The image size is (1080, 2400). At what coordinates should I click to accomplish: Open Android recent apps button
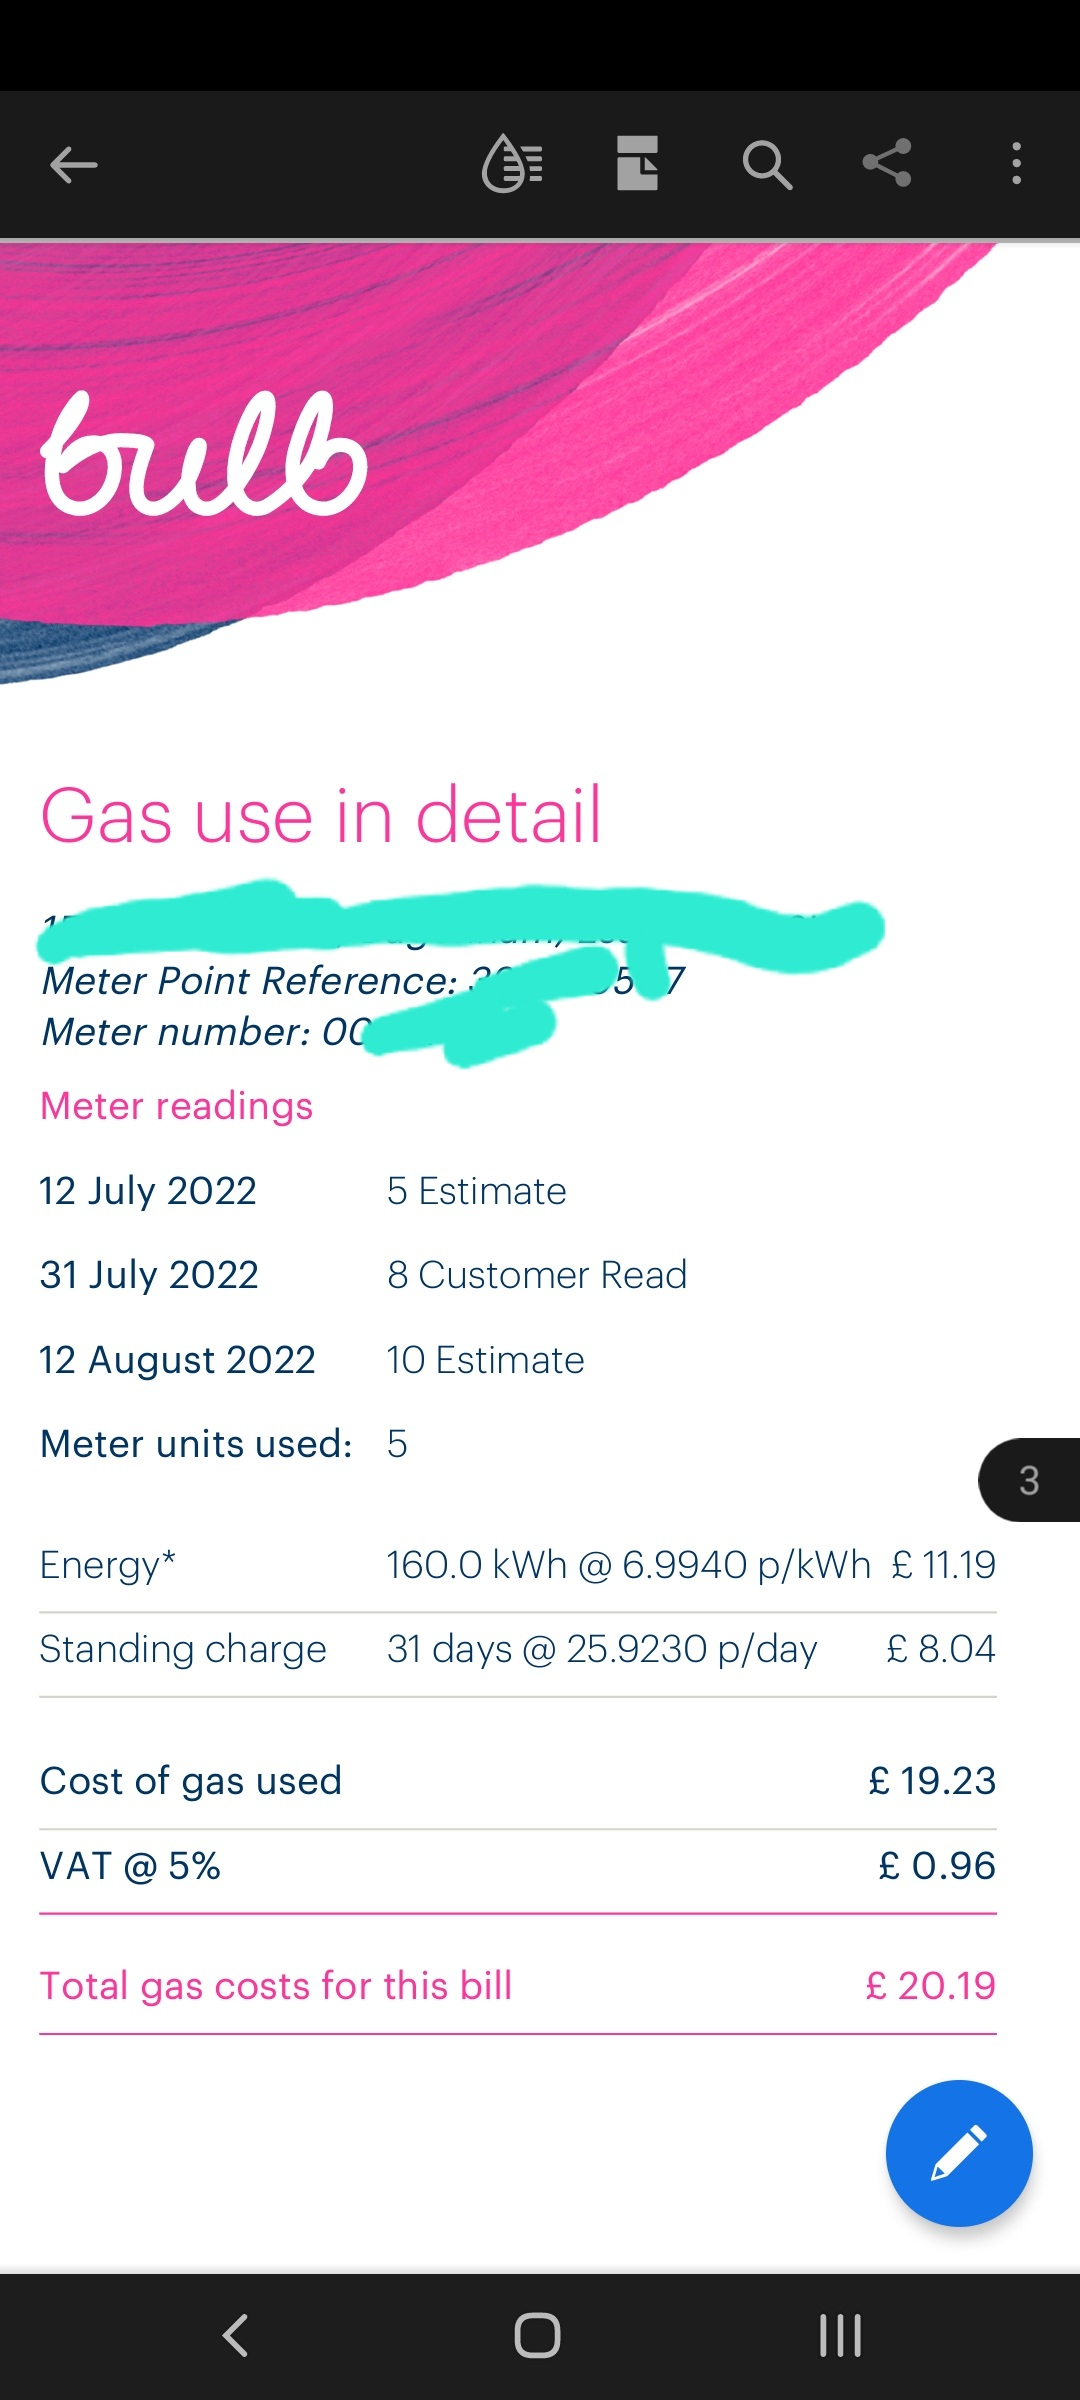[x=840, y=2336]
